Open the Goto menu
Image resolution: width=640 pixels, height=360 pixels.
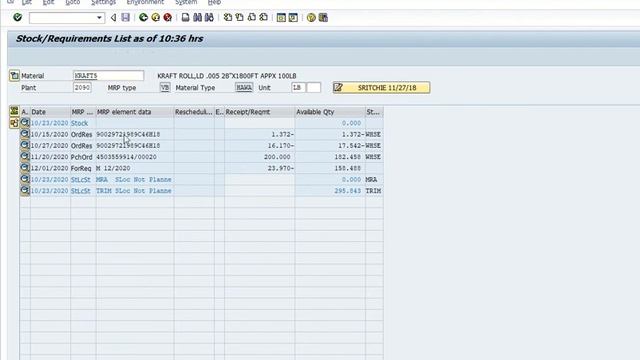pos(73,2)
